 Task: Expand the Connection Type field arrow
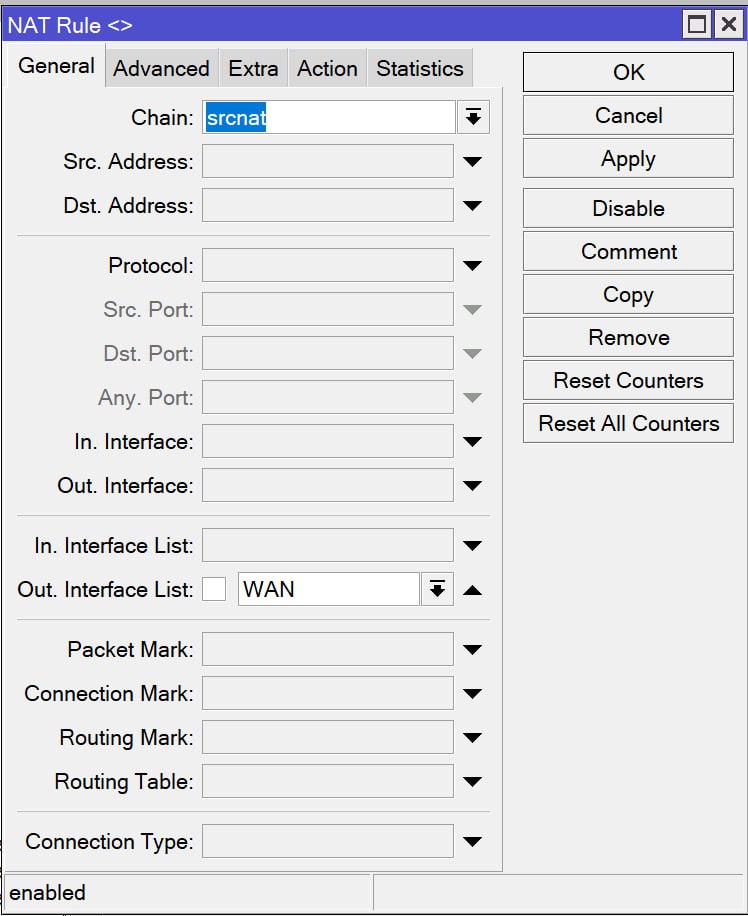(x=472, y=842)
